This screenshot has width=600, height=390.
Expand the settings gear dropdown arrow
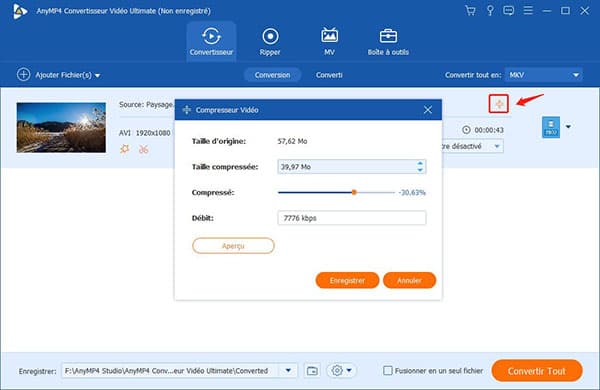(349, 370)
